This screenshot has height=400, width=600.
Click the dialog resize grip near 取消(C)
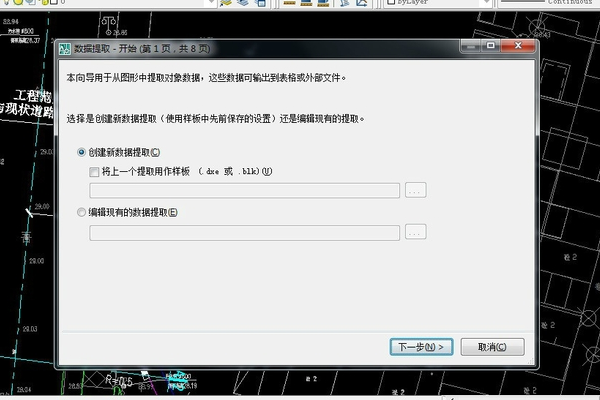(x=530, y=361)
